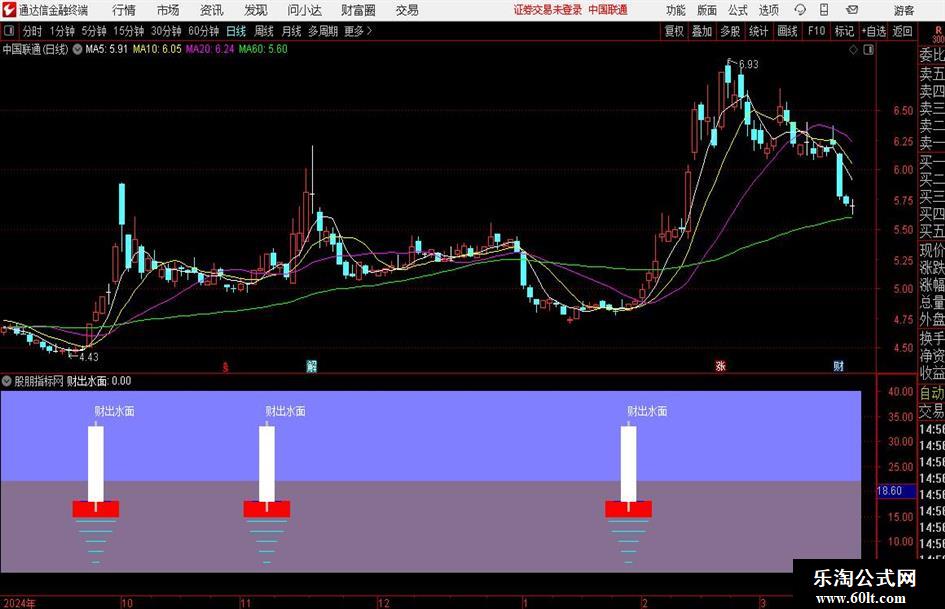Click the 2024年 date label on the time axis
Viewport: 945px width, 609px height.
tap(19, 603)
